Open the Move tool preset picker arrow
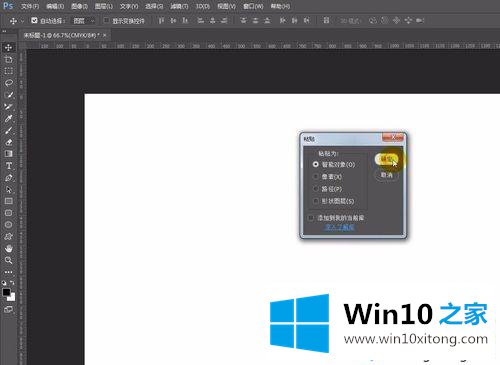500x365 pixels. click(22, 21)
